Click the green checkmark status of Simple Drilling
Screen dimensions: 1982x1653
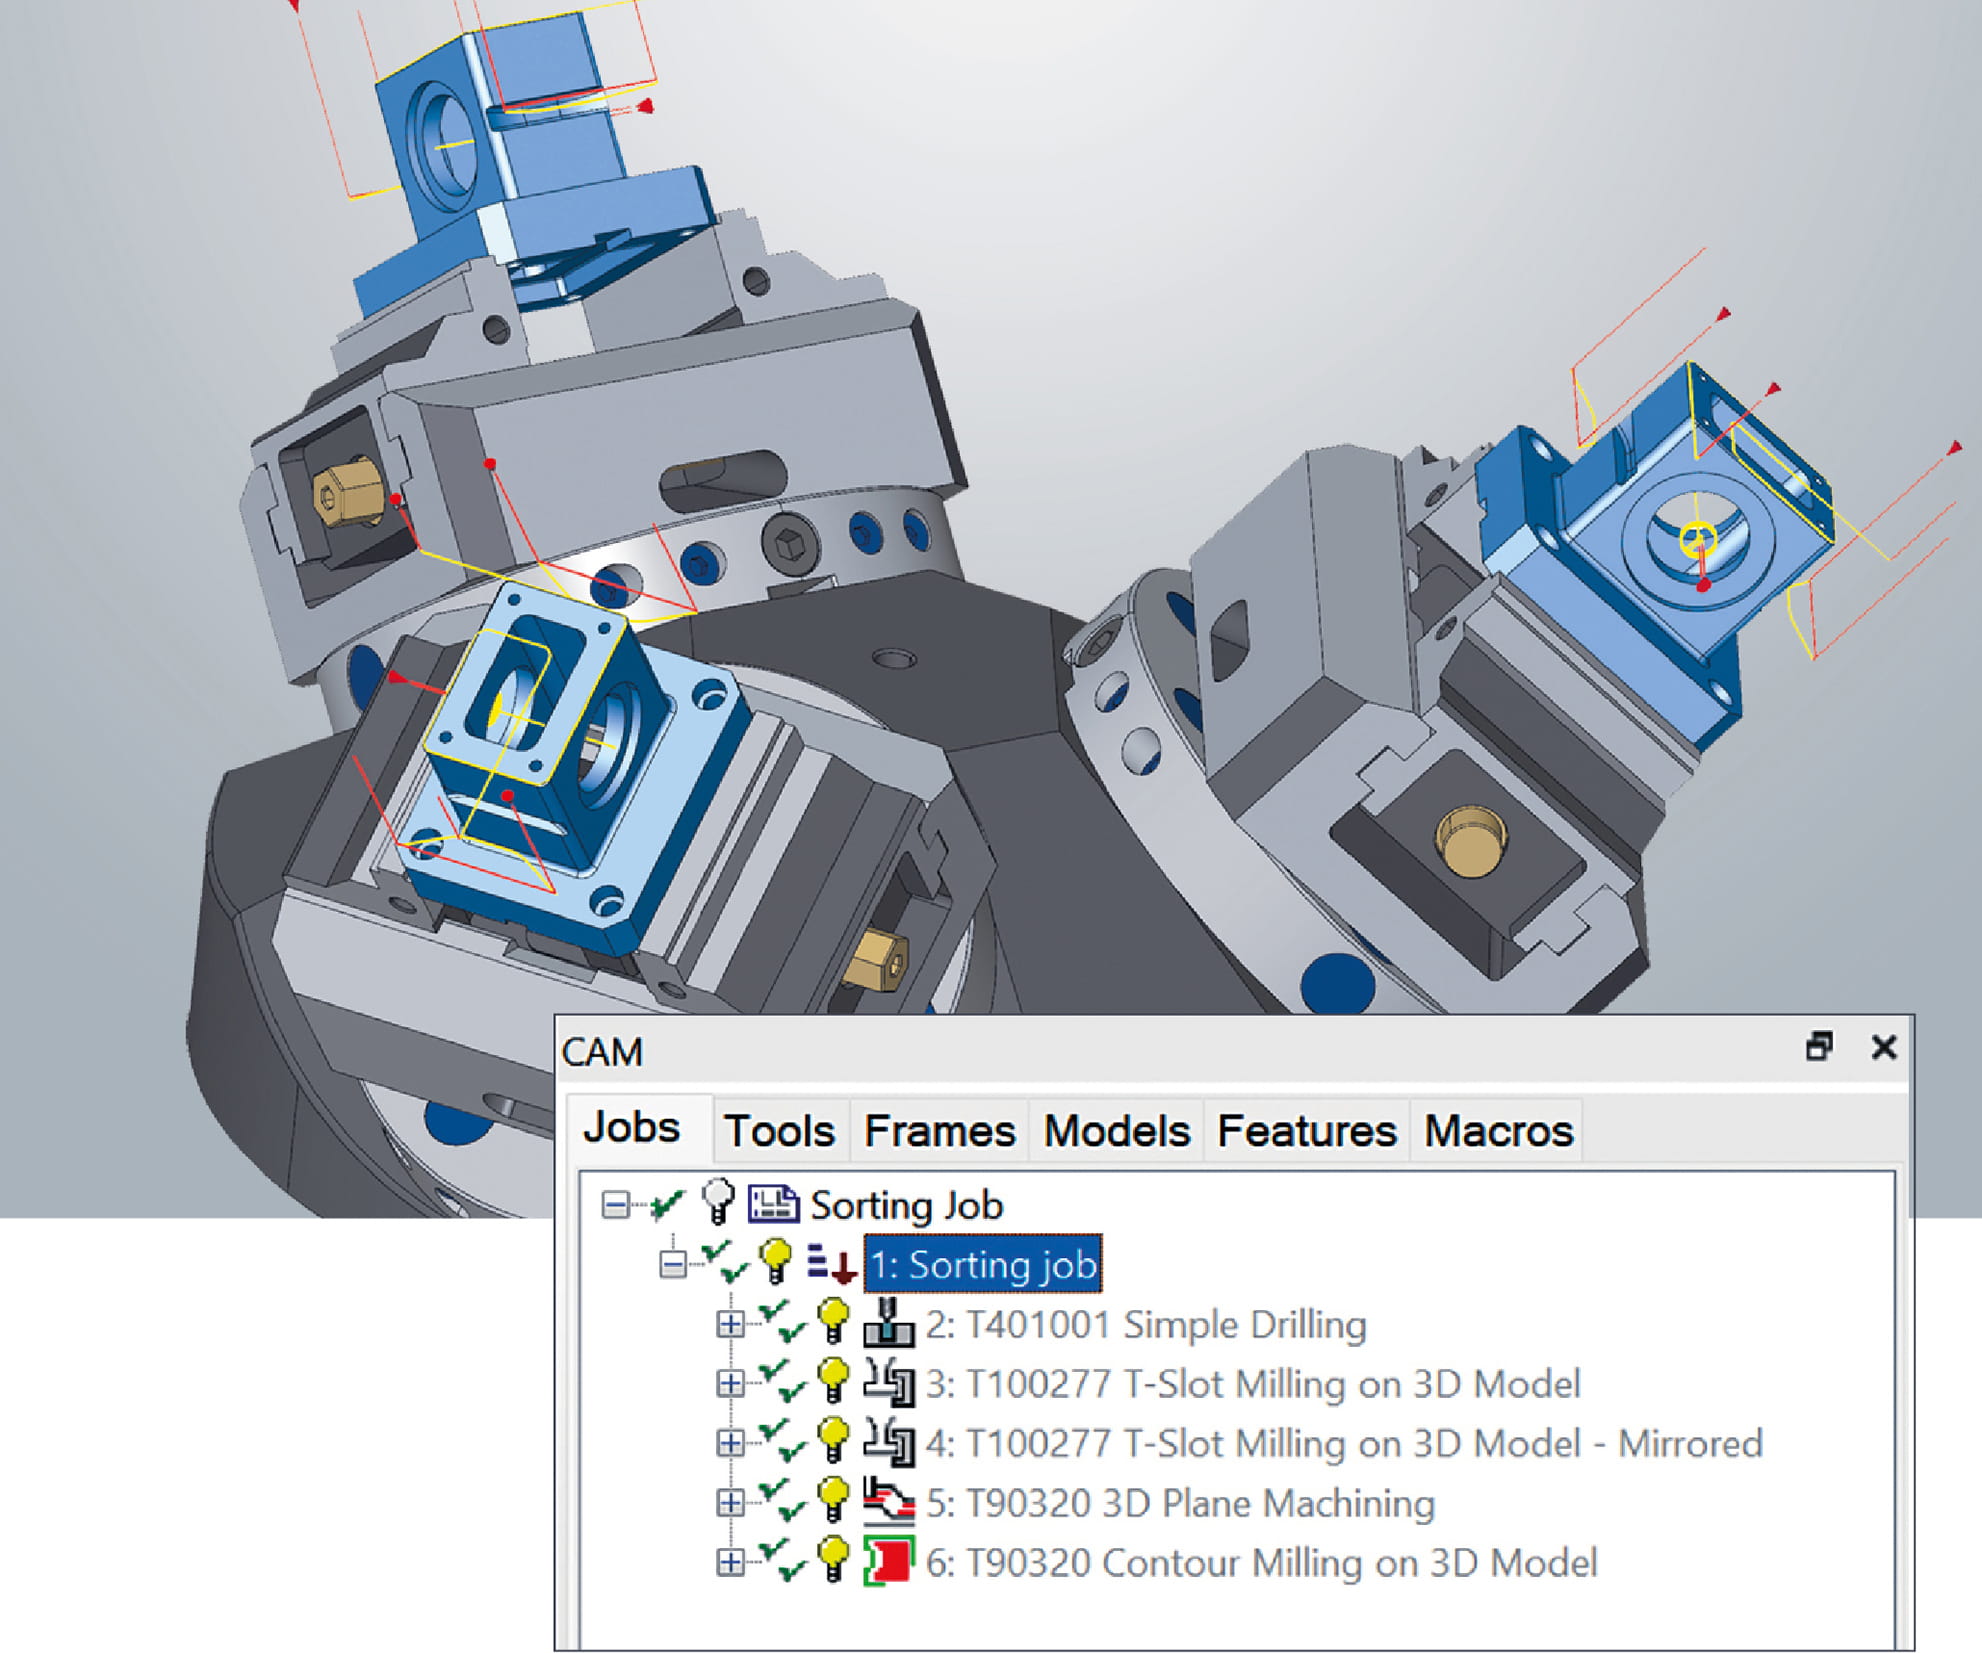781,1322
